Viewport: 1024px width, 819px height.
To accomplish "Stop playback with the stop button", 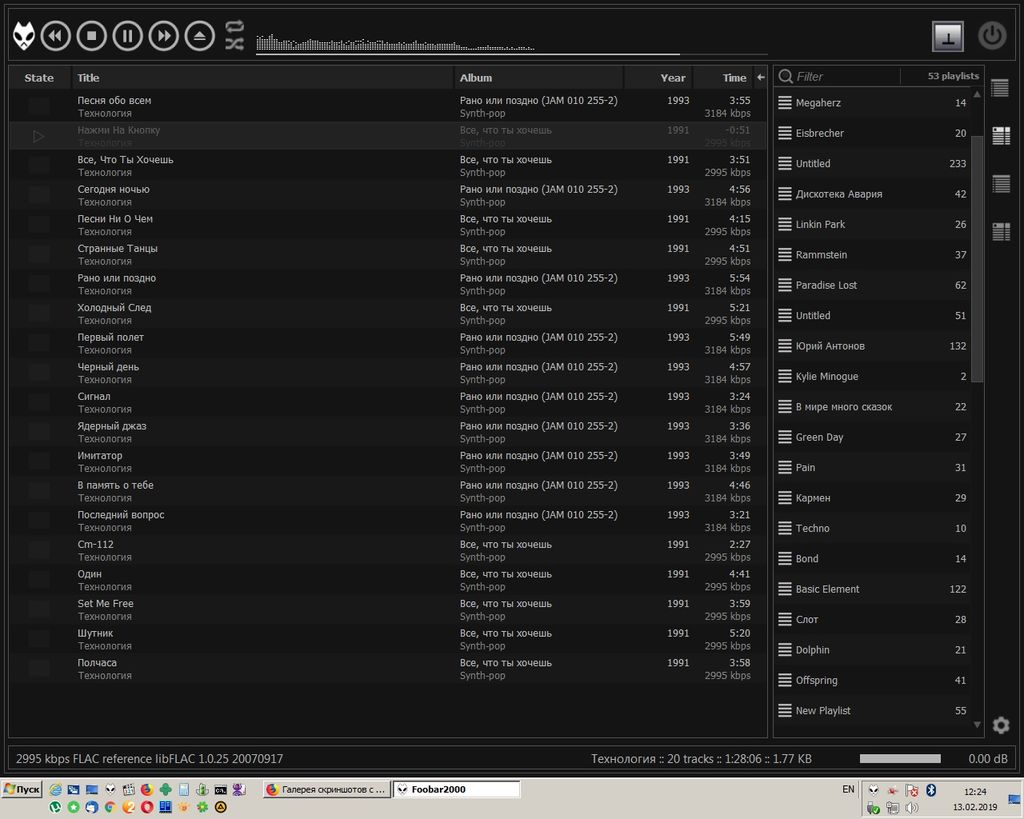I will (91, 37).
